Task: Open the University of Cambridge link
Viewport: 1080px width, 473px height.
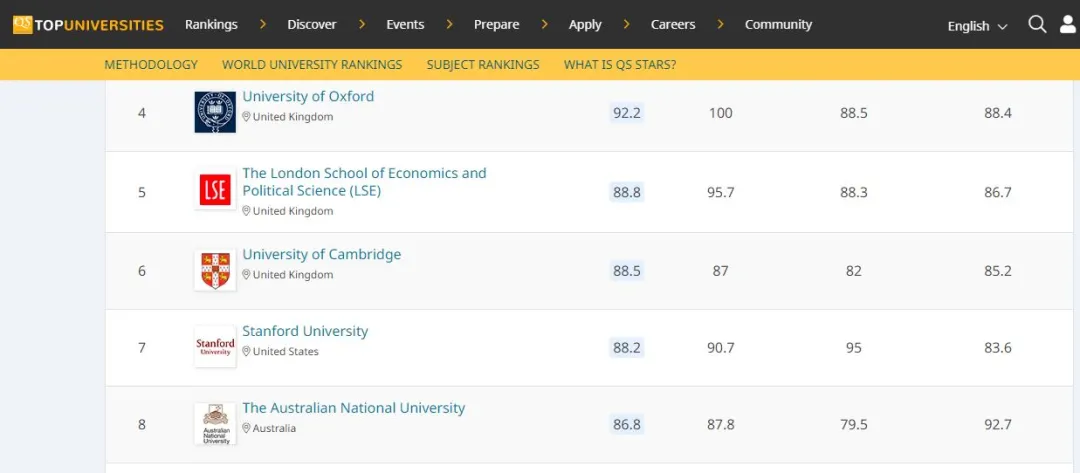Action: pos(322,254)
